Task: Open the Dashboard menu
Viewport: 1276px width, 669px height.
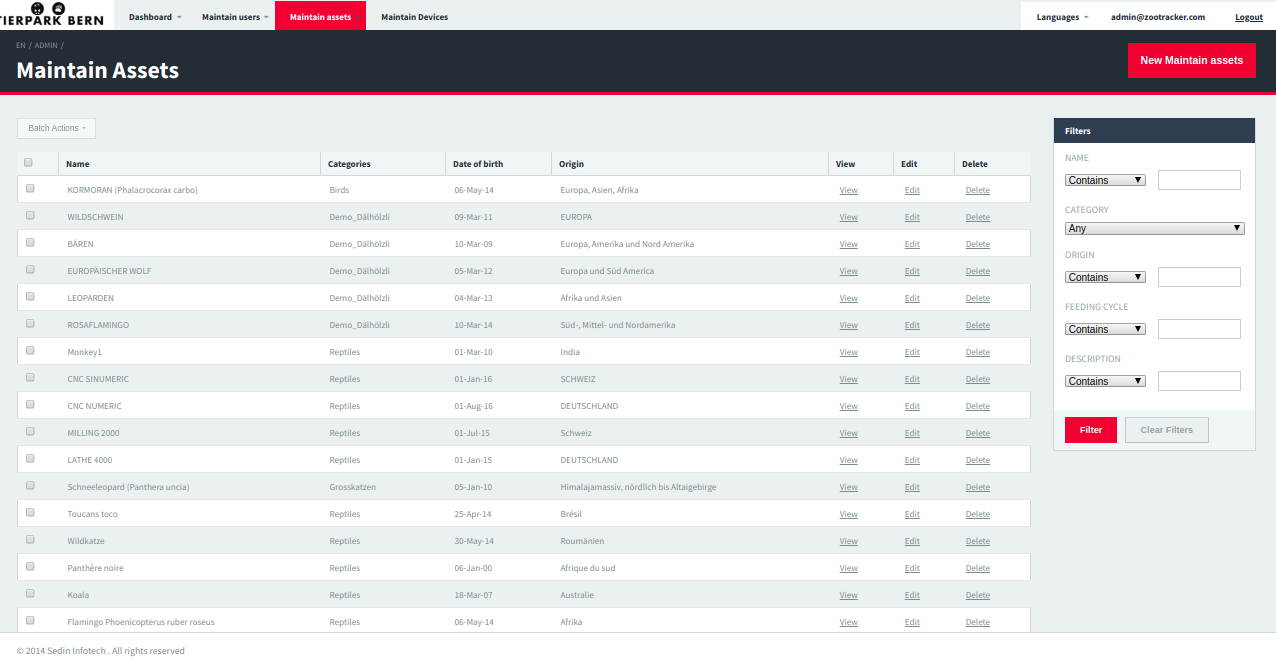Action: click(x=154, y=17)
